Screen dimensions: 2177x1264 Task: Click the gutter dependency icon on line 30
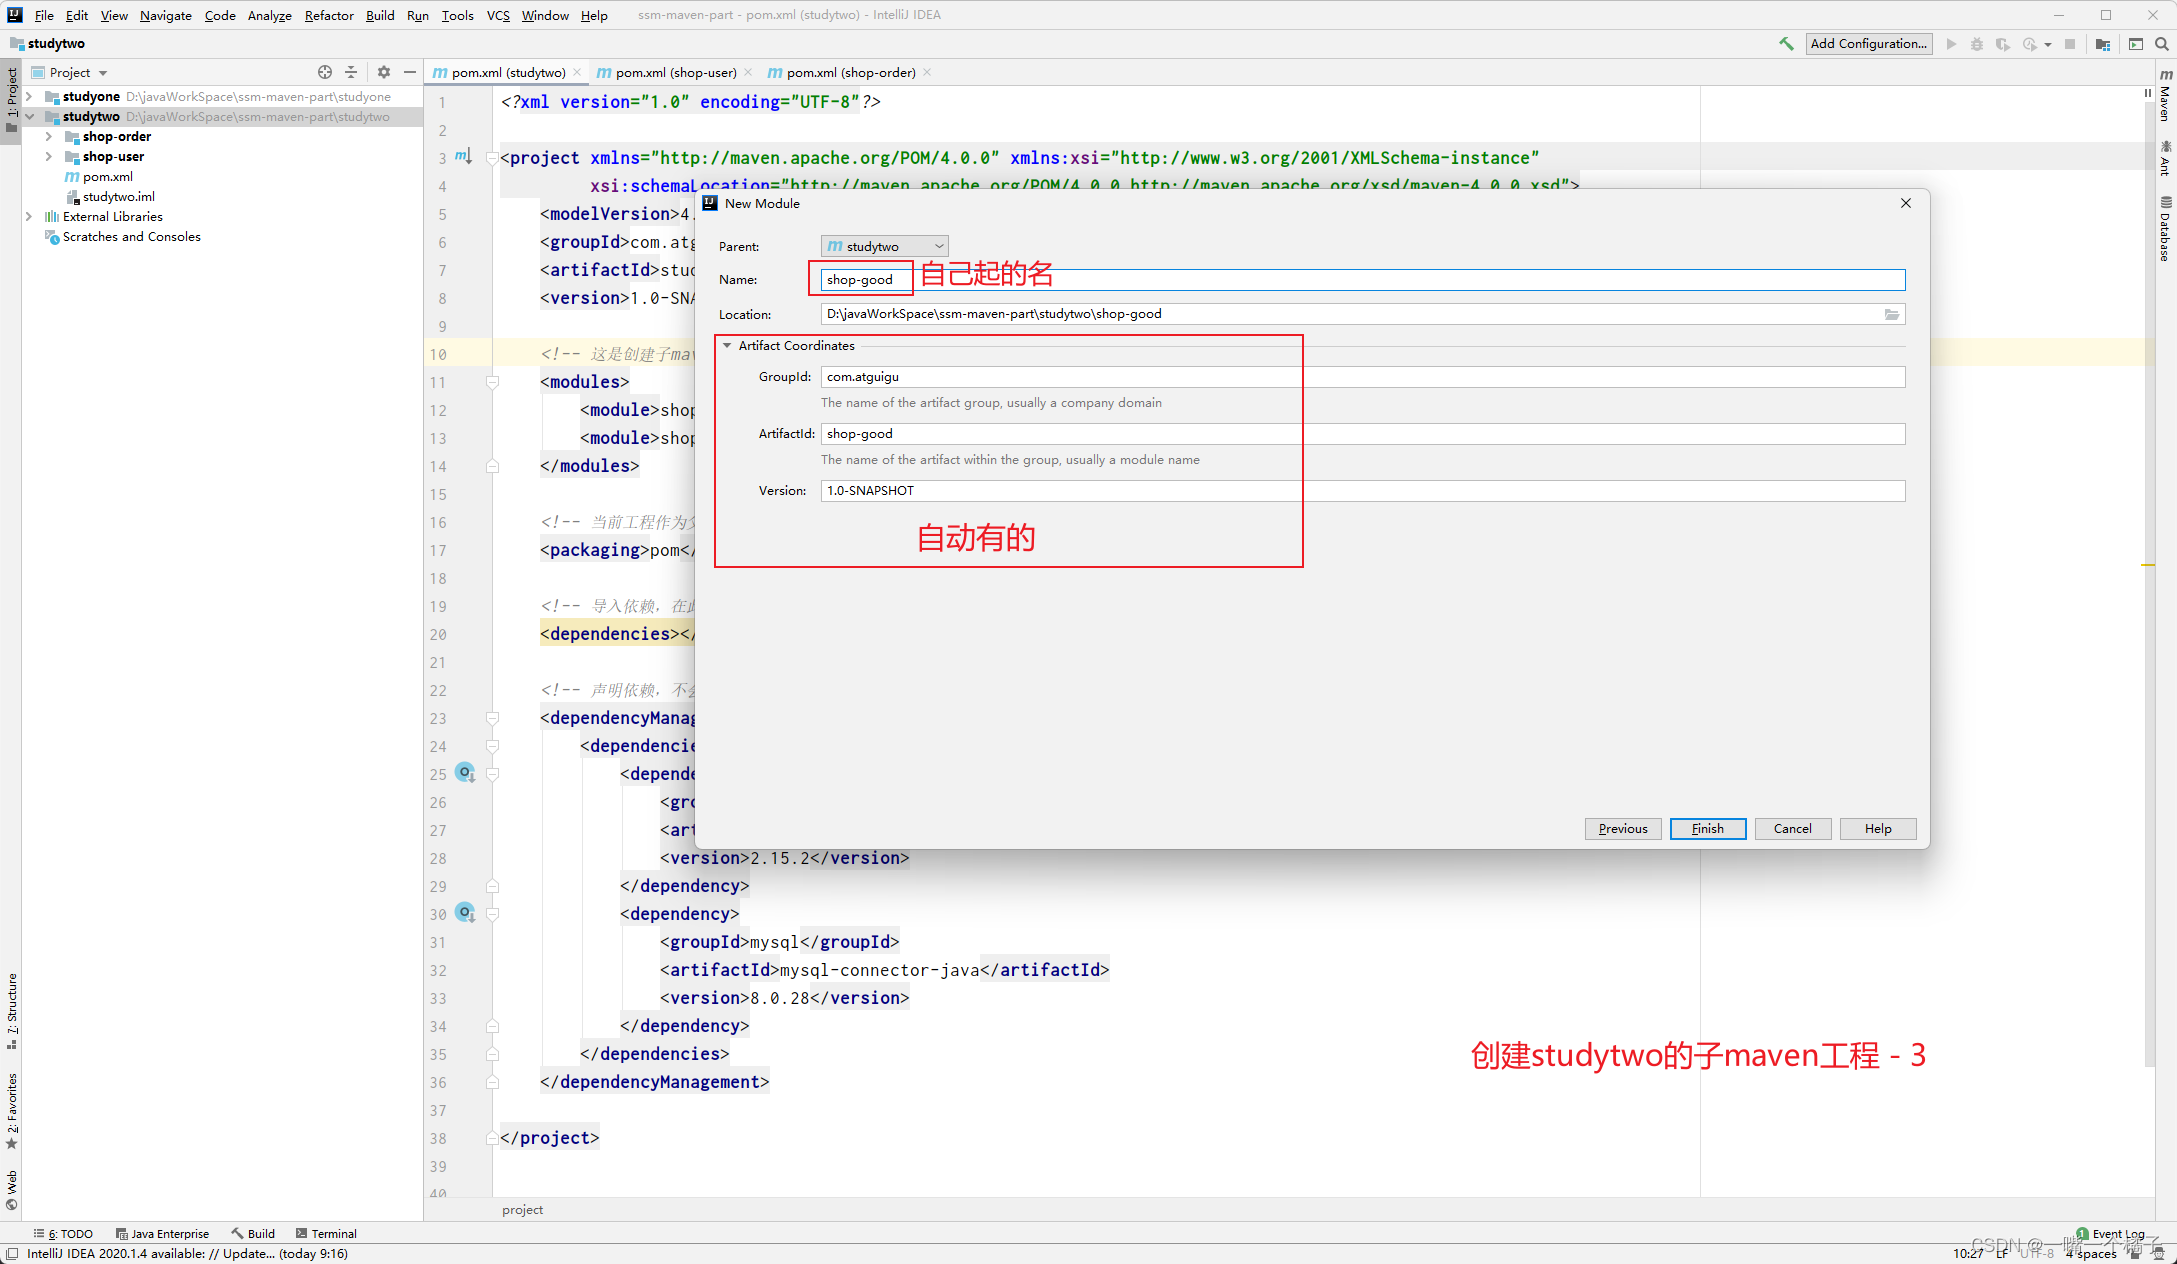tap(465, 912)
